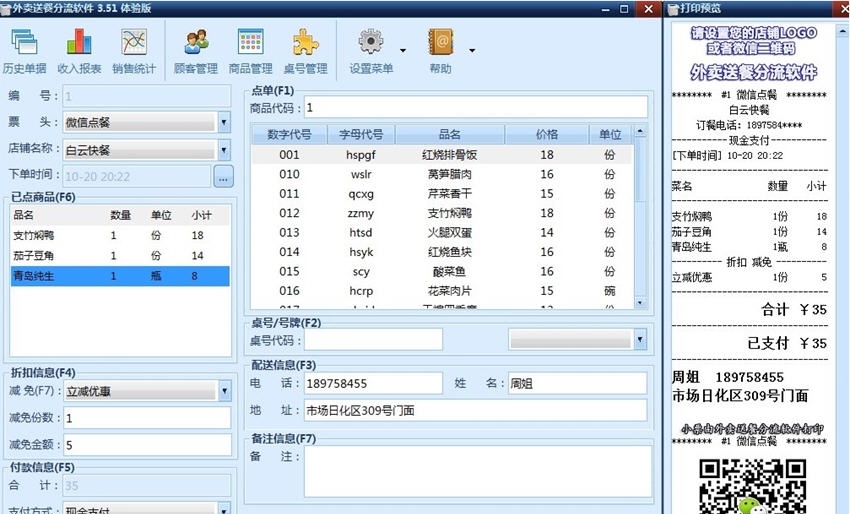Open the 历史单据 history orders icon

(x=24, y=42)
